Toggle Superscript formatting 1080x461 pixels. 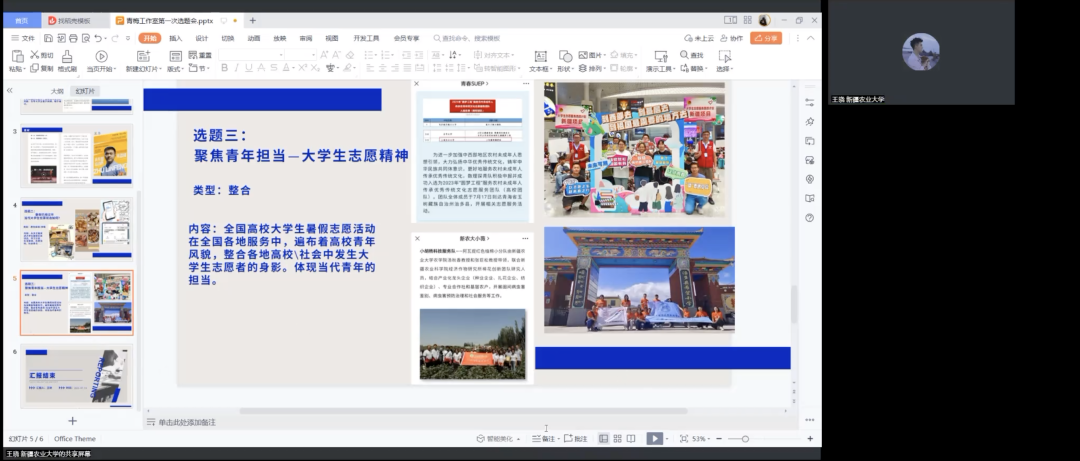point(302,68)
